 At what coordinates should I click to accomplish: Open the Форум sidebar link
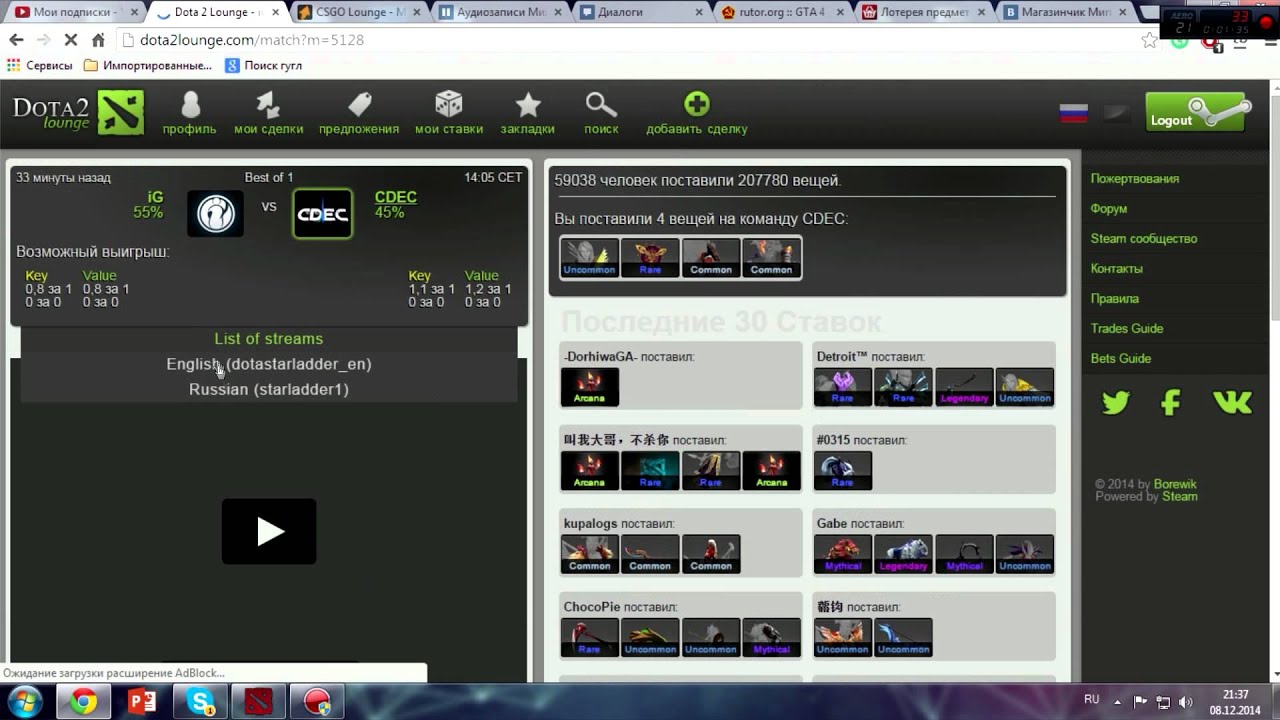point(1109,208)
